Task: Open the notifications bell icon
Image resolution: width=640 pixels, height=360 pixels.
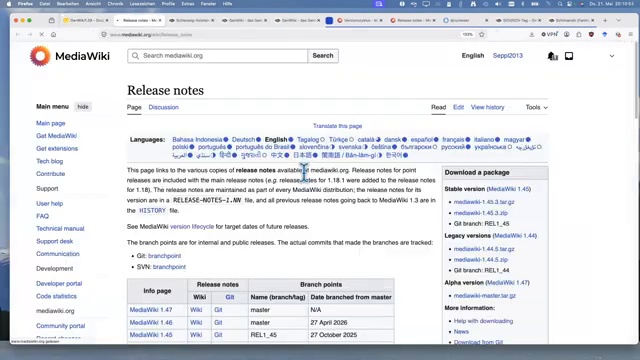Action: (x=552, y=56)
